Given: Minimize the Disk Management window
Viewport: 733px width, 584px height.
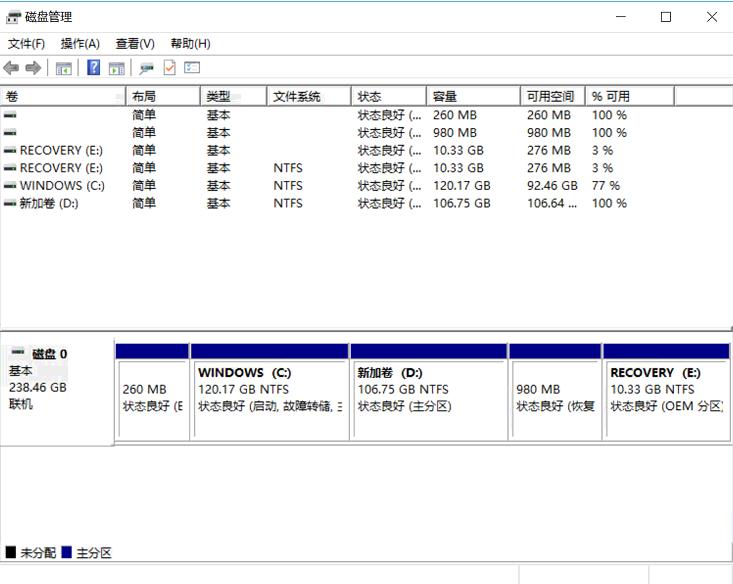Looking at the screenshot, I should 621,17.
